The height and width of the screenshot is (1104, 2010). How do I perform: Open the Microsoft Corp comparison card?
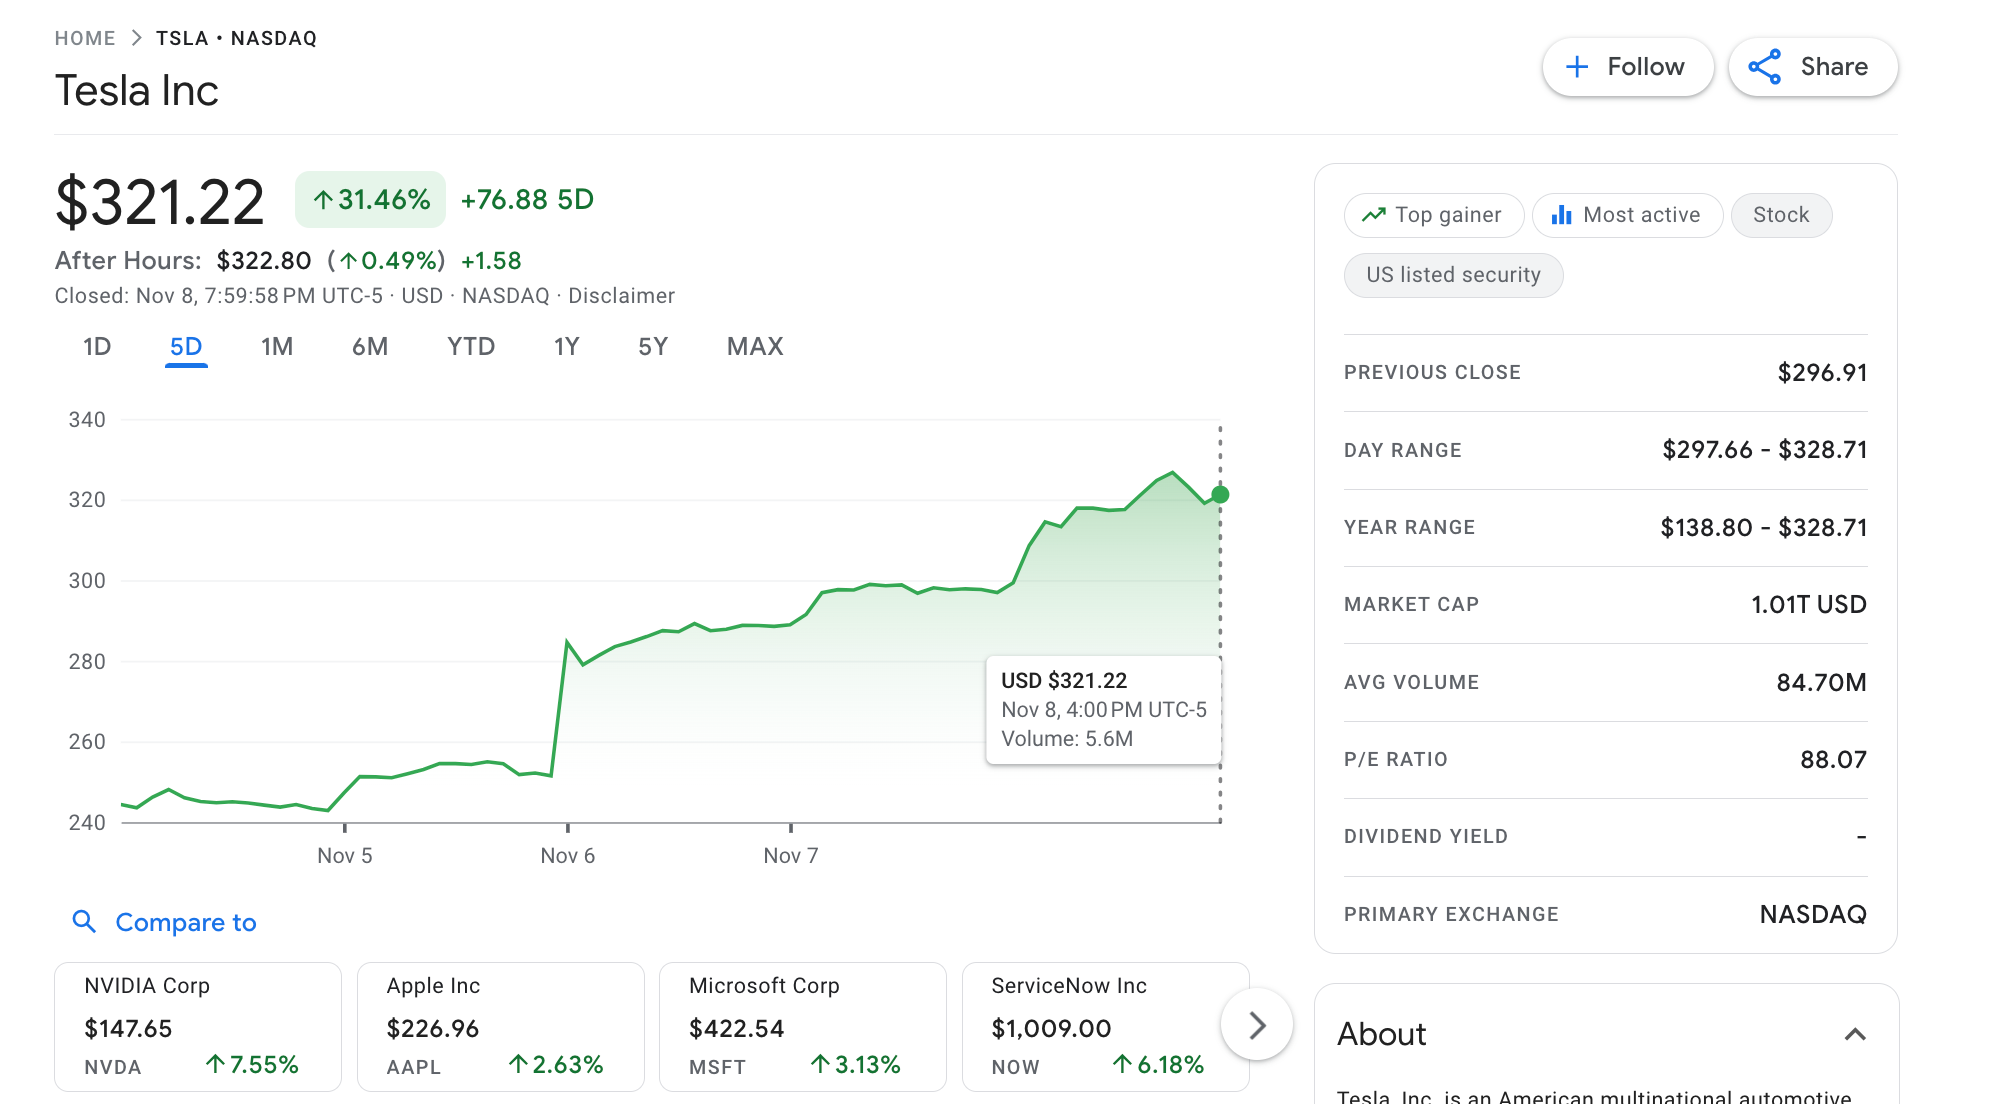[803, 1026]
